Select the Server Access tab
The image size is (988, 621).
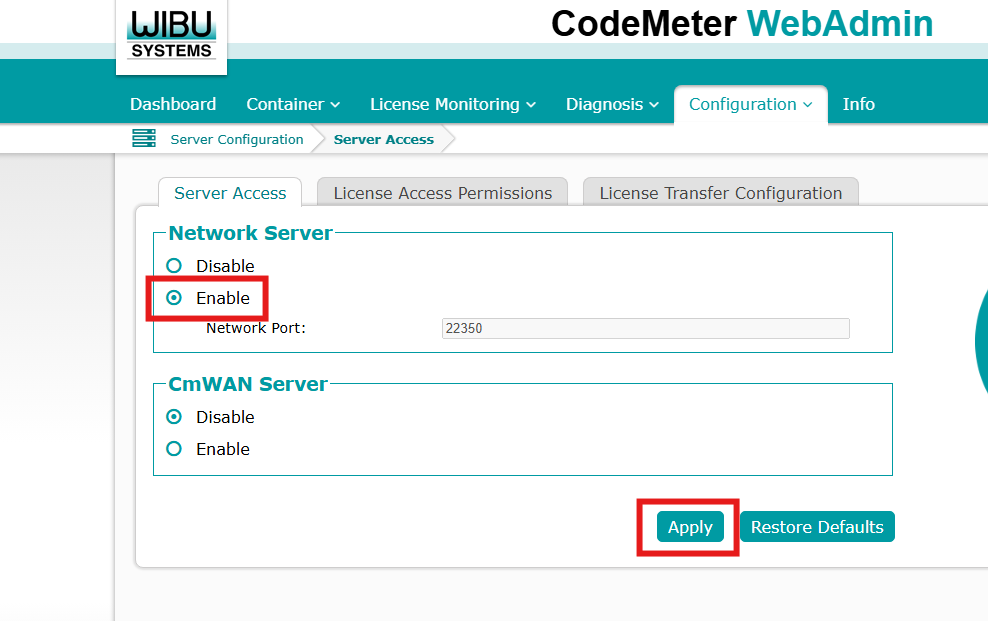click(x=230, y=193)
